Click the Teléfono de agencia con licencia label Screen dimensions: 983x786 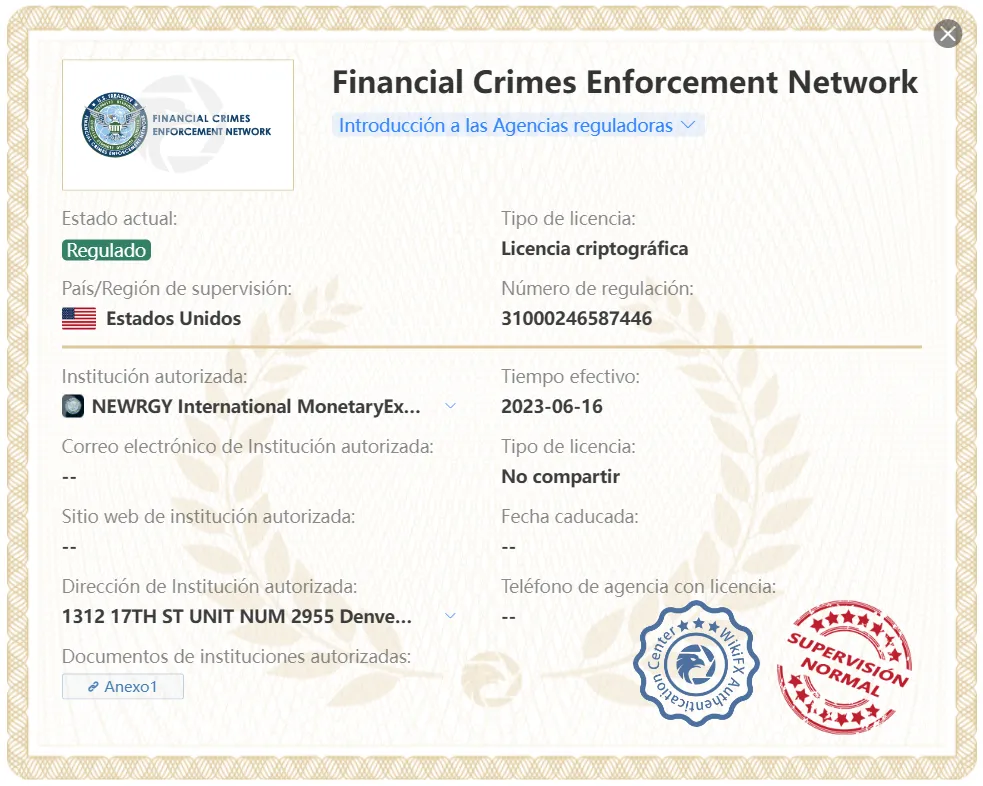(x=639, y=587)
